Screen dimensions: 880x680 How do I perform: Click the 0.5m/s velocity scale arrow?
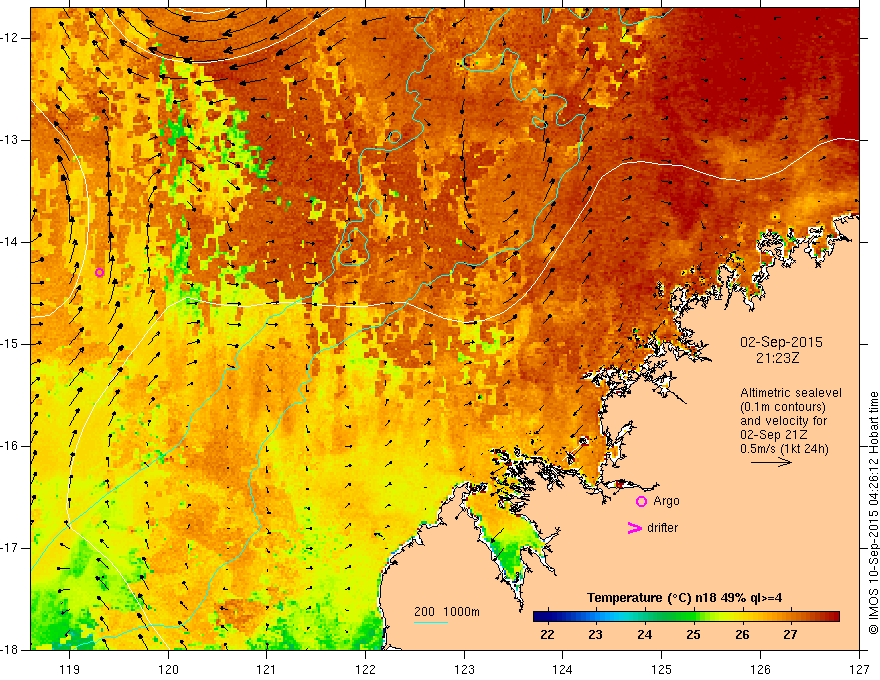click(772, 462)
